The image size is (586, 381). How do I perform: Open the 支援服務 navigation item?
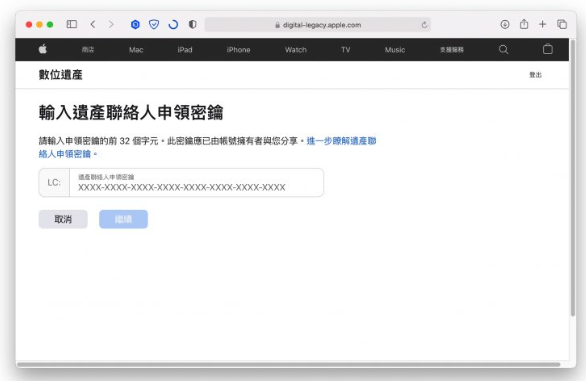click(451, 50)
